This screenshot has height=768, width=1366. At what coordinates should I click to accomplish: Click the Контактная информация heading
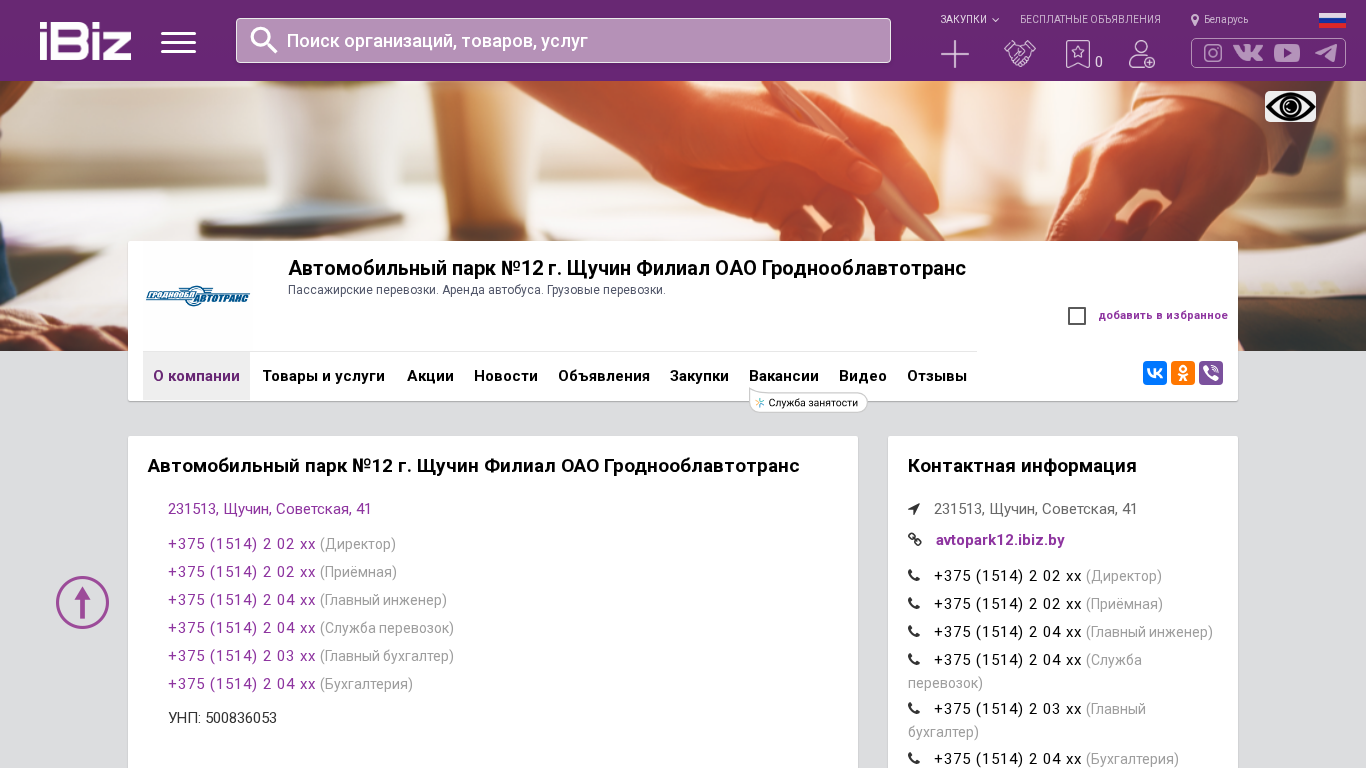coord(1022,466)
